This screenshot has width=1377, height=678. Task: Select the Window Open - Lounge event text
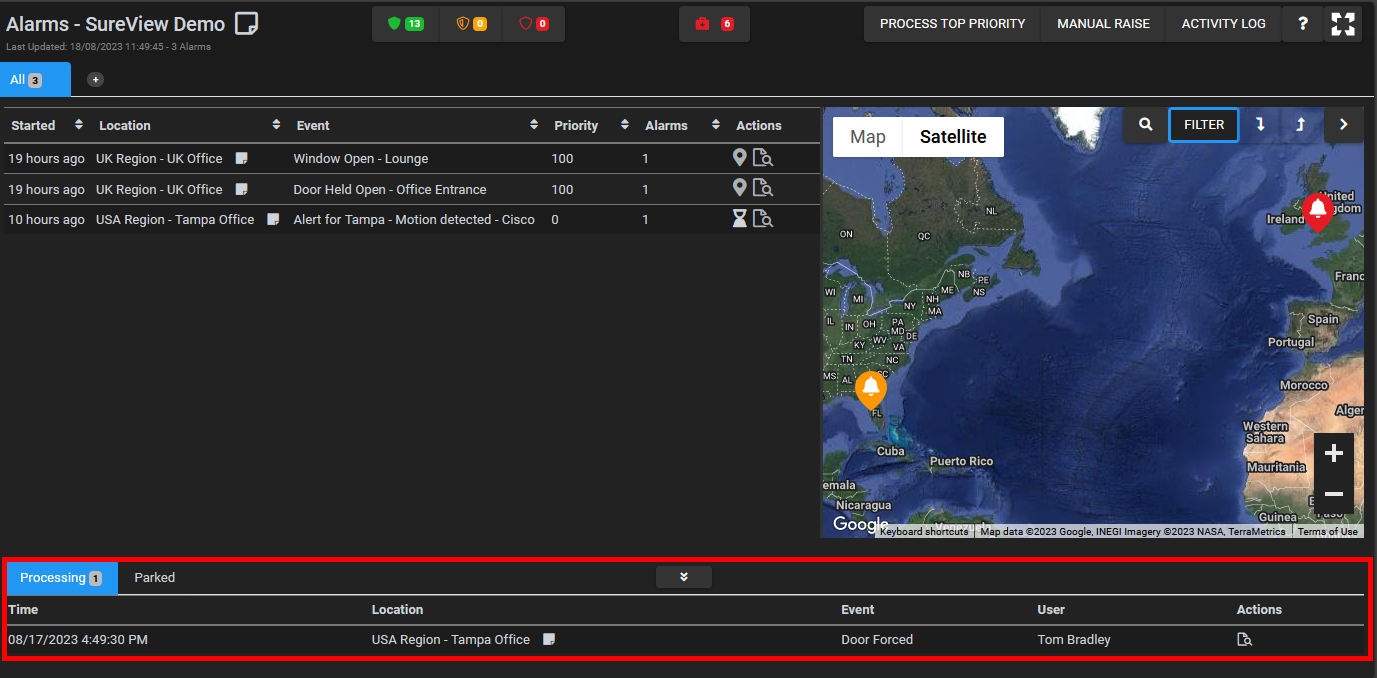361,159
